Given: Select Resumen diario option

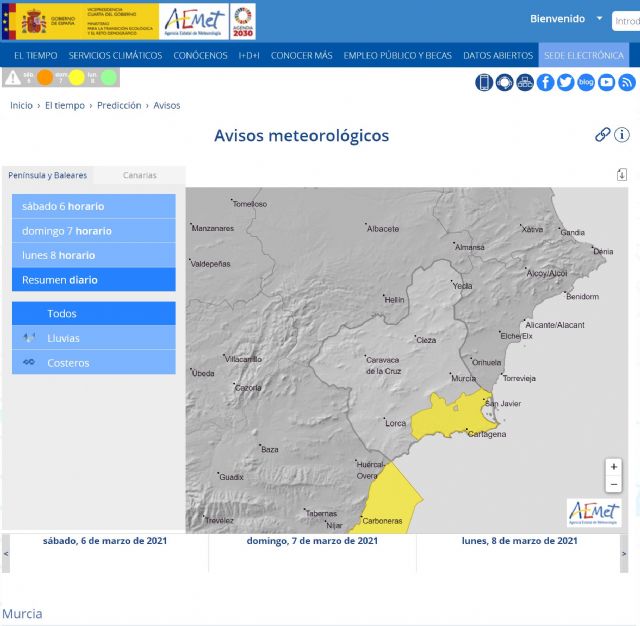Looking at the screenshot, I should [94, 280].
